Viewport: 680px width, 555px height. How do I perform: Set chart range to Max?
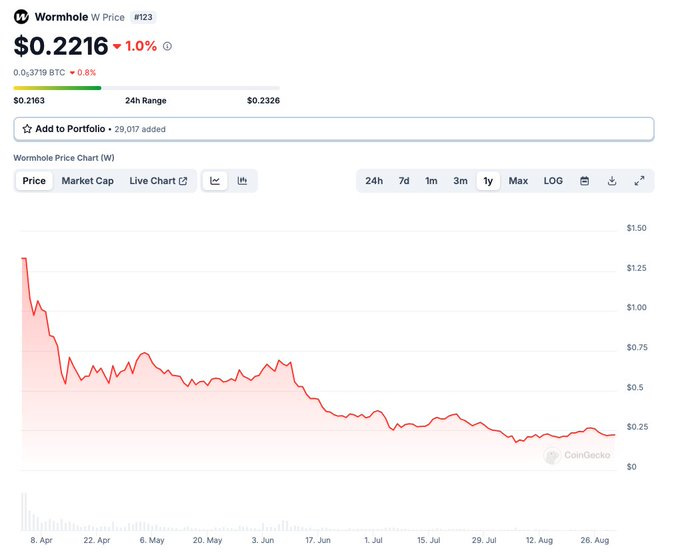[x=518, y=181]
